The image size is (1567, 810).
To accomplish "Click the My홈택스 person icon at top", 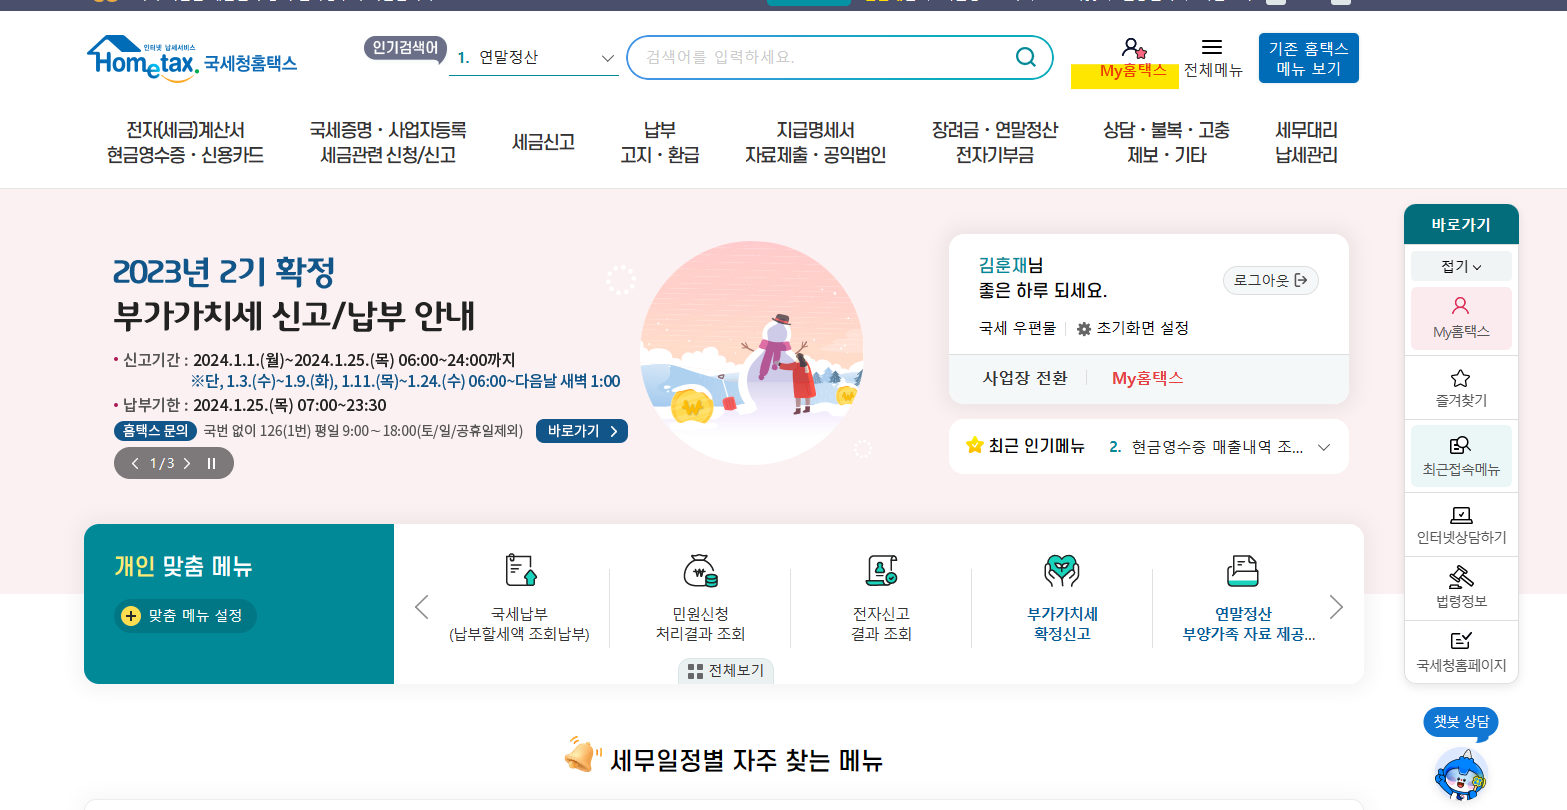I will pos(1131,45).
